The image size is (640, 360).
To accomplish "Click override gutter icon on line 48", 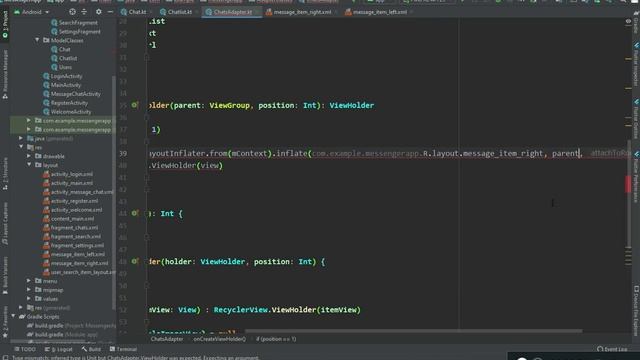I will [135, 261].
